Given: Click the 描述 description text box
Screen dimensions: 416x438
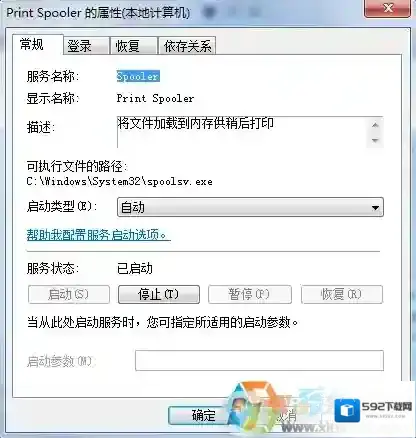Looking at the screenshot, I should coord(250,132).
